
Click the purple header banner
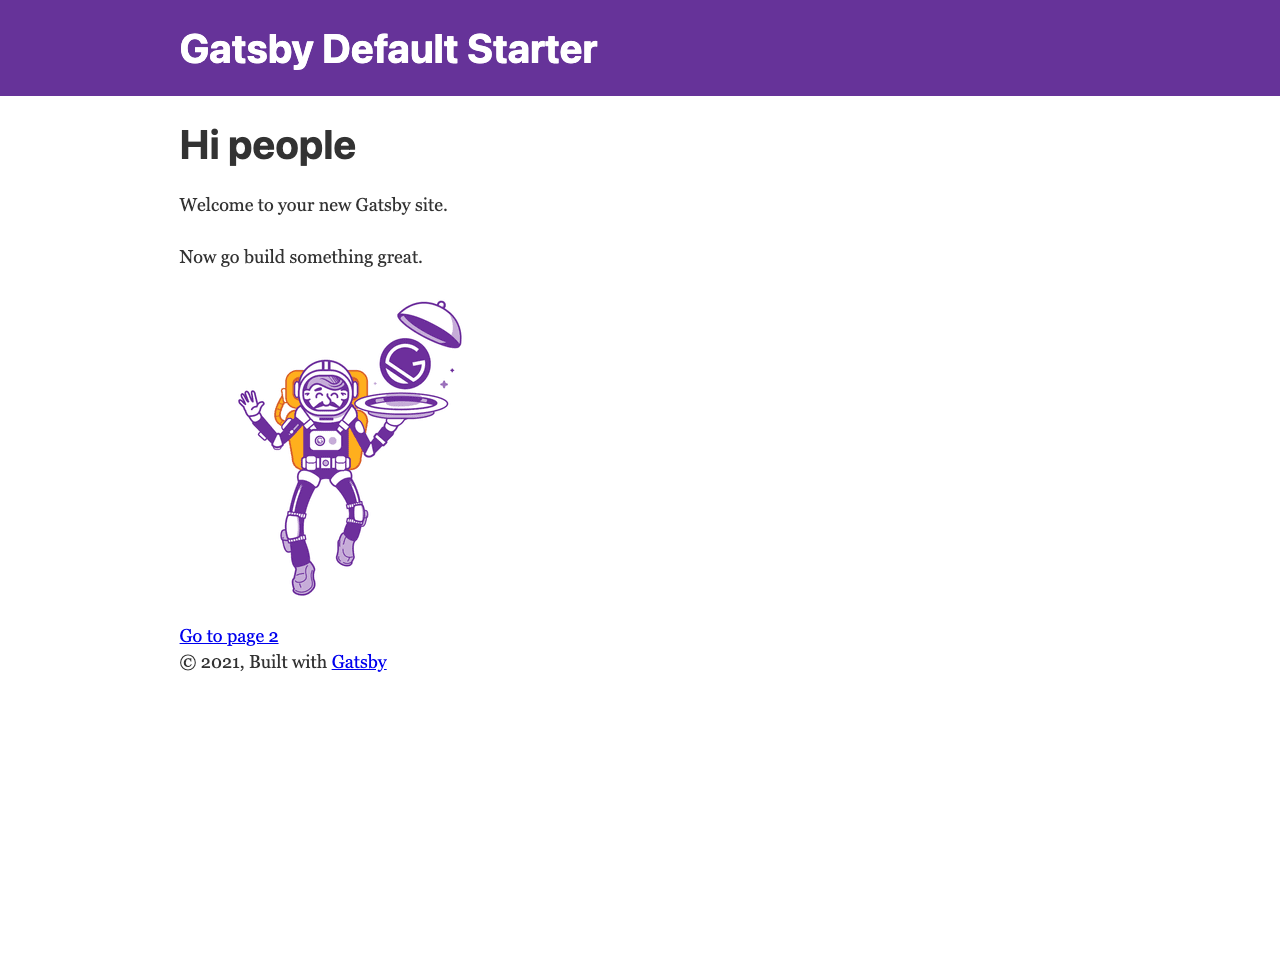800,48
